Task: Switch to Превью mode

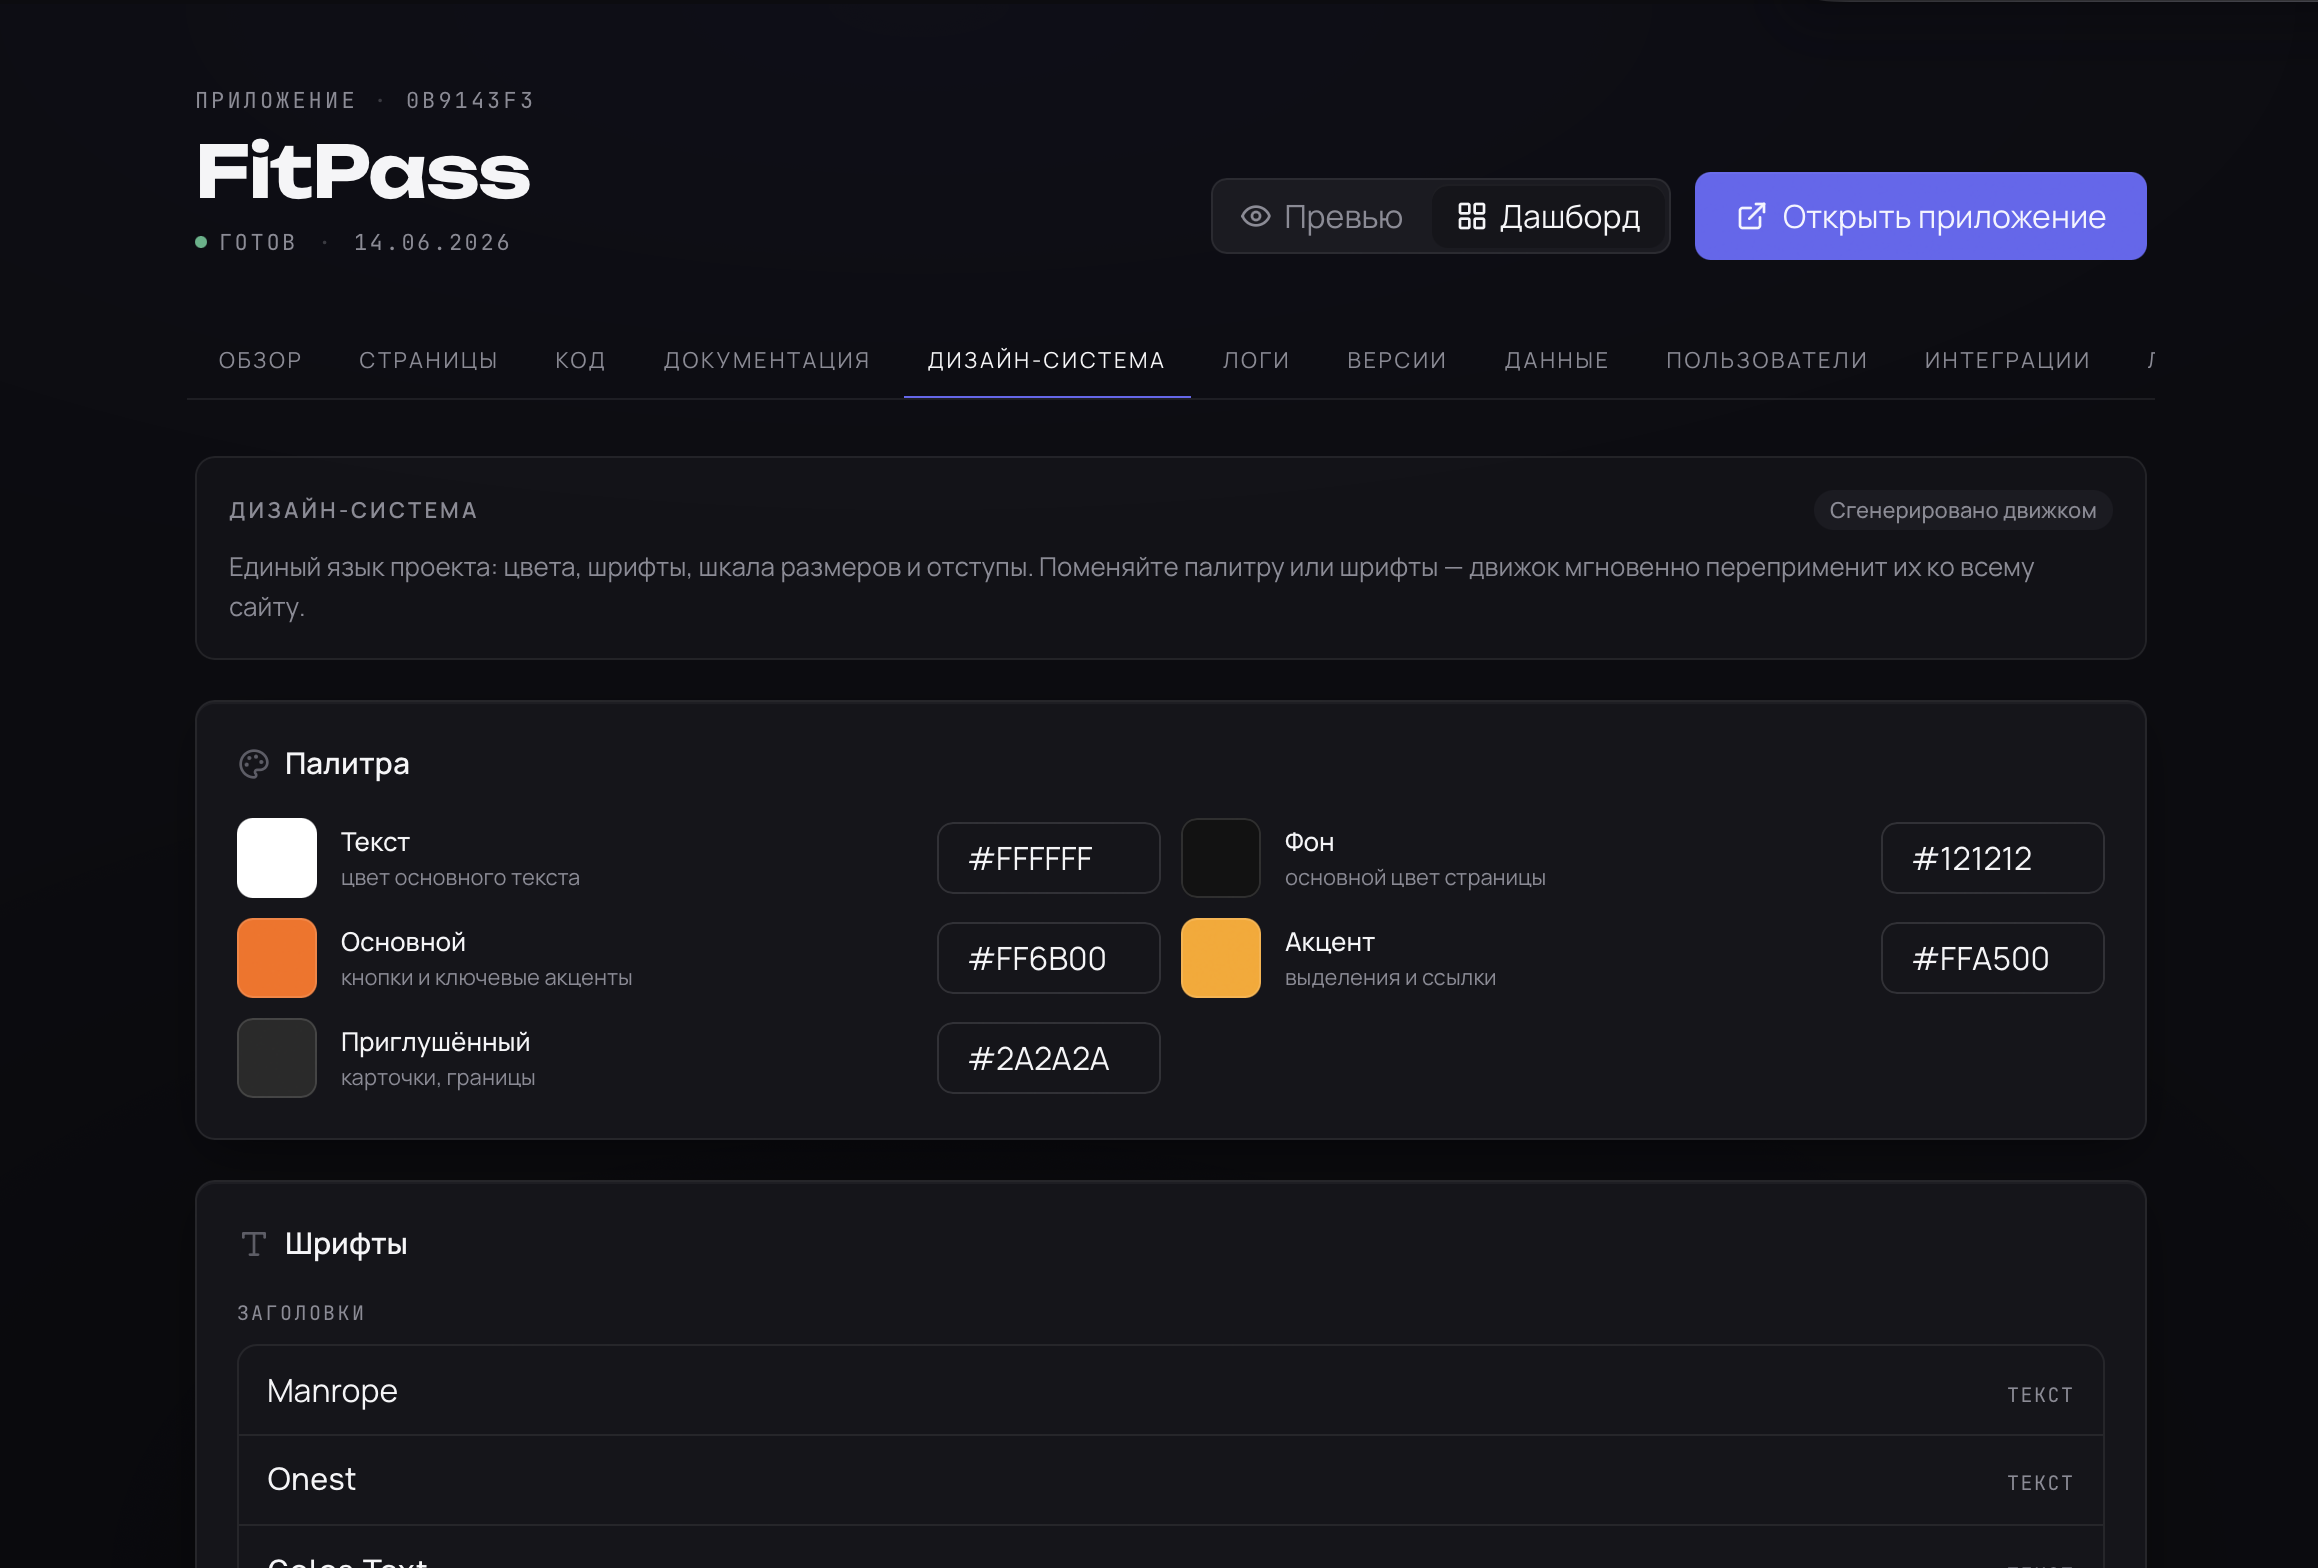Action: (x=1322, y=216)
